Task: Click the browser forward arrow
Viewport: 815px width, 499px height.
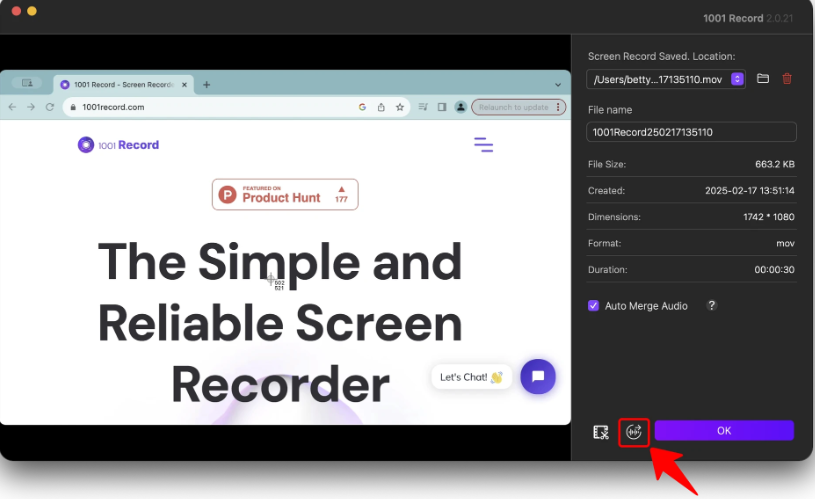Action: click(31, 107)
